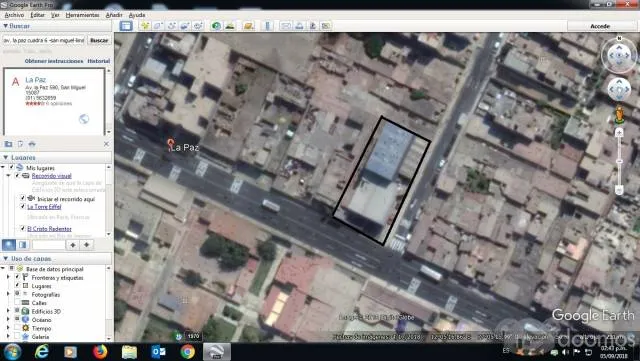Add a polygon from the toolbar
Image resolution: width=640 pixels, height=361 pixels.
coord(158,26)
